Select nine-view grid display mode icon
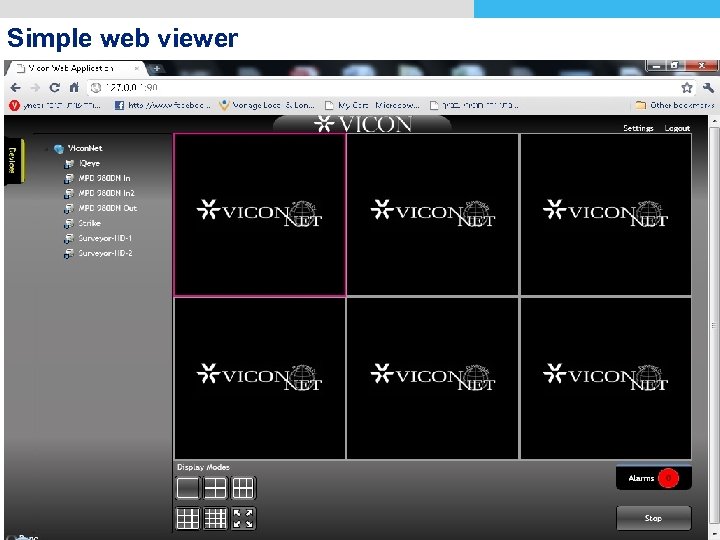The width and height of the screenshot is (720, 540). pos(187,518)
